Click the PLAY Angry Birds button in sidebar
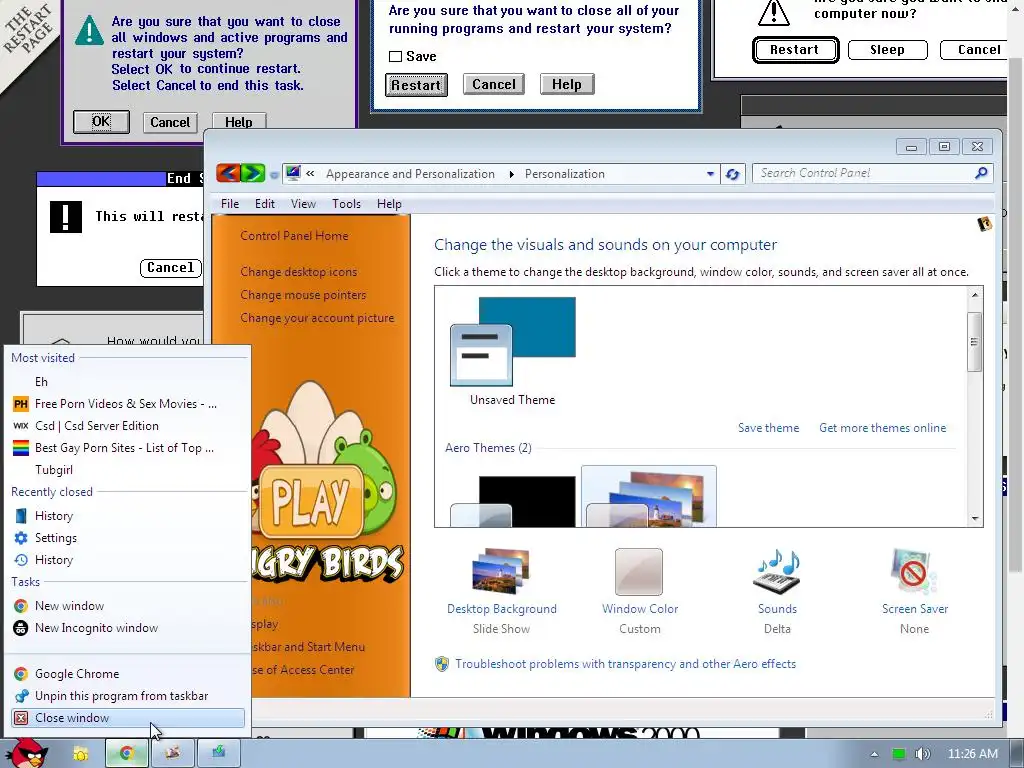The image size is (1024, 768). 311,501
